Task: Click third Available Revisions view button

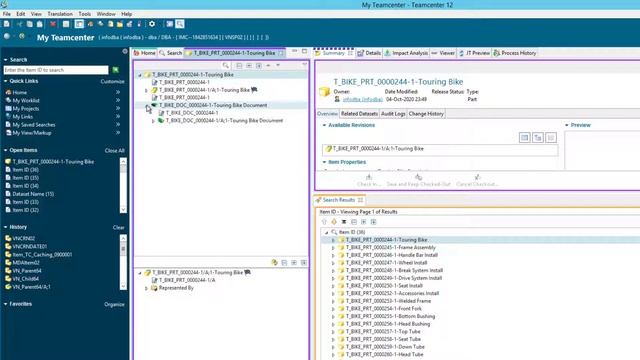Action: 551,138
